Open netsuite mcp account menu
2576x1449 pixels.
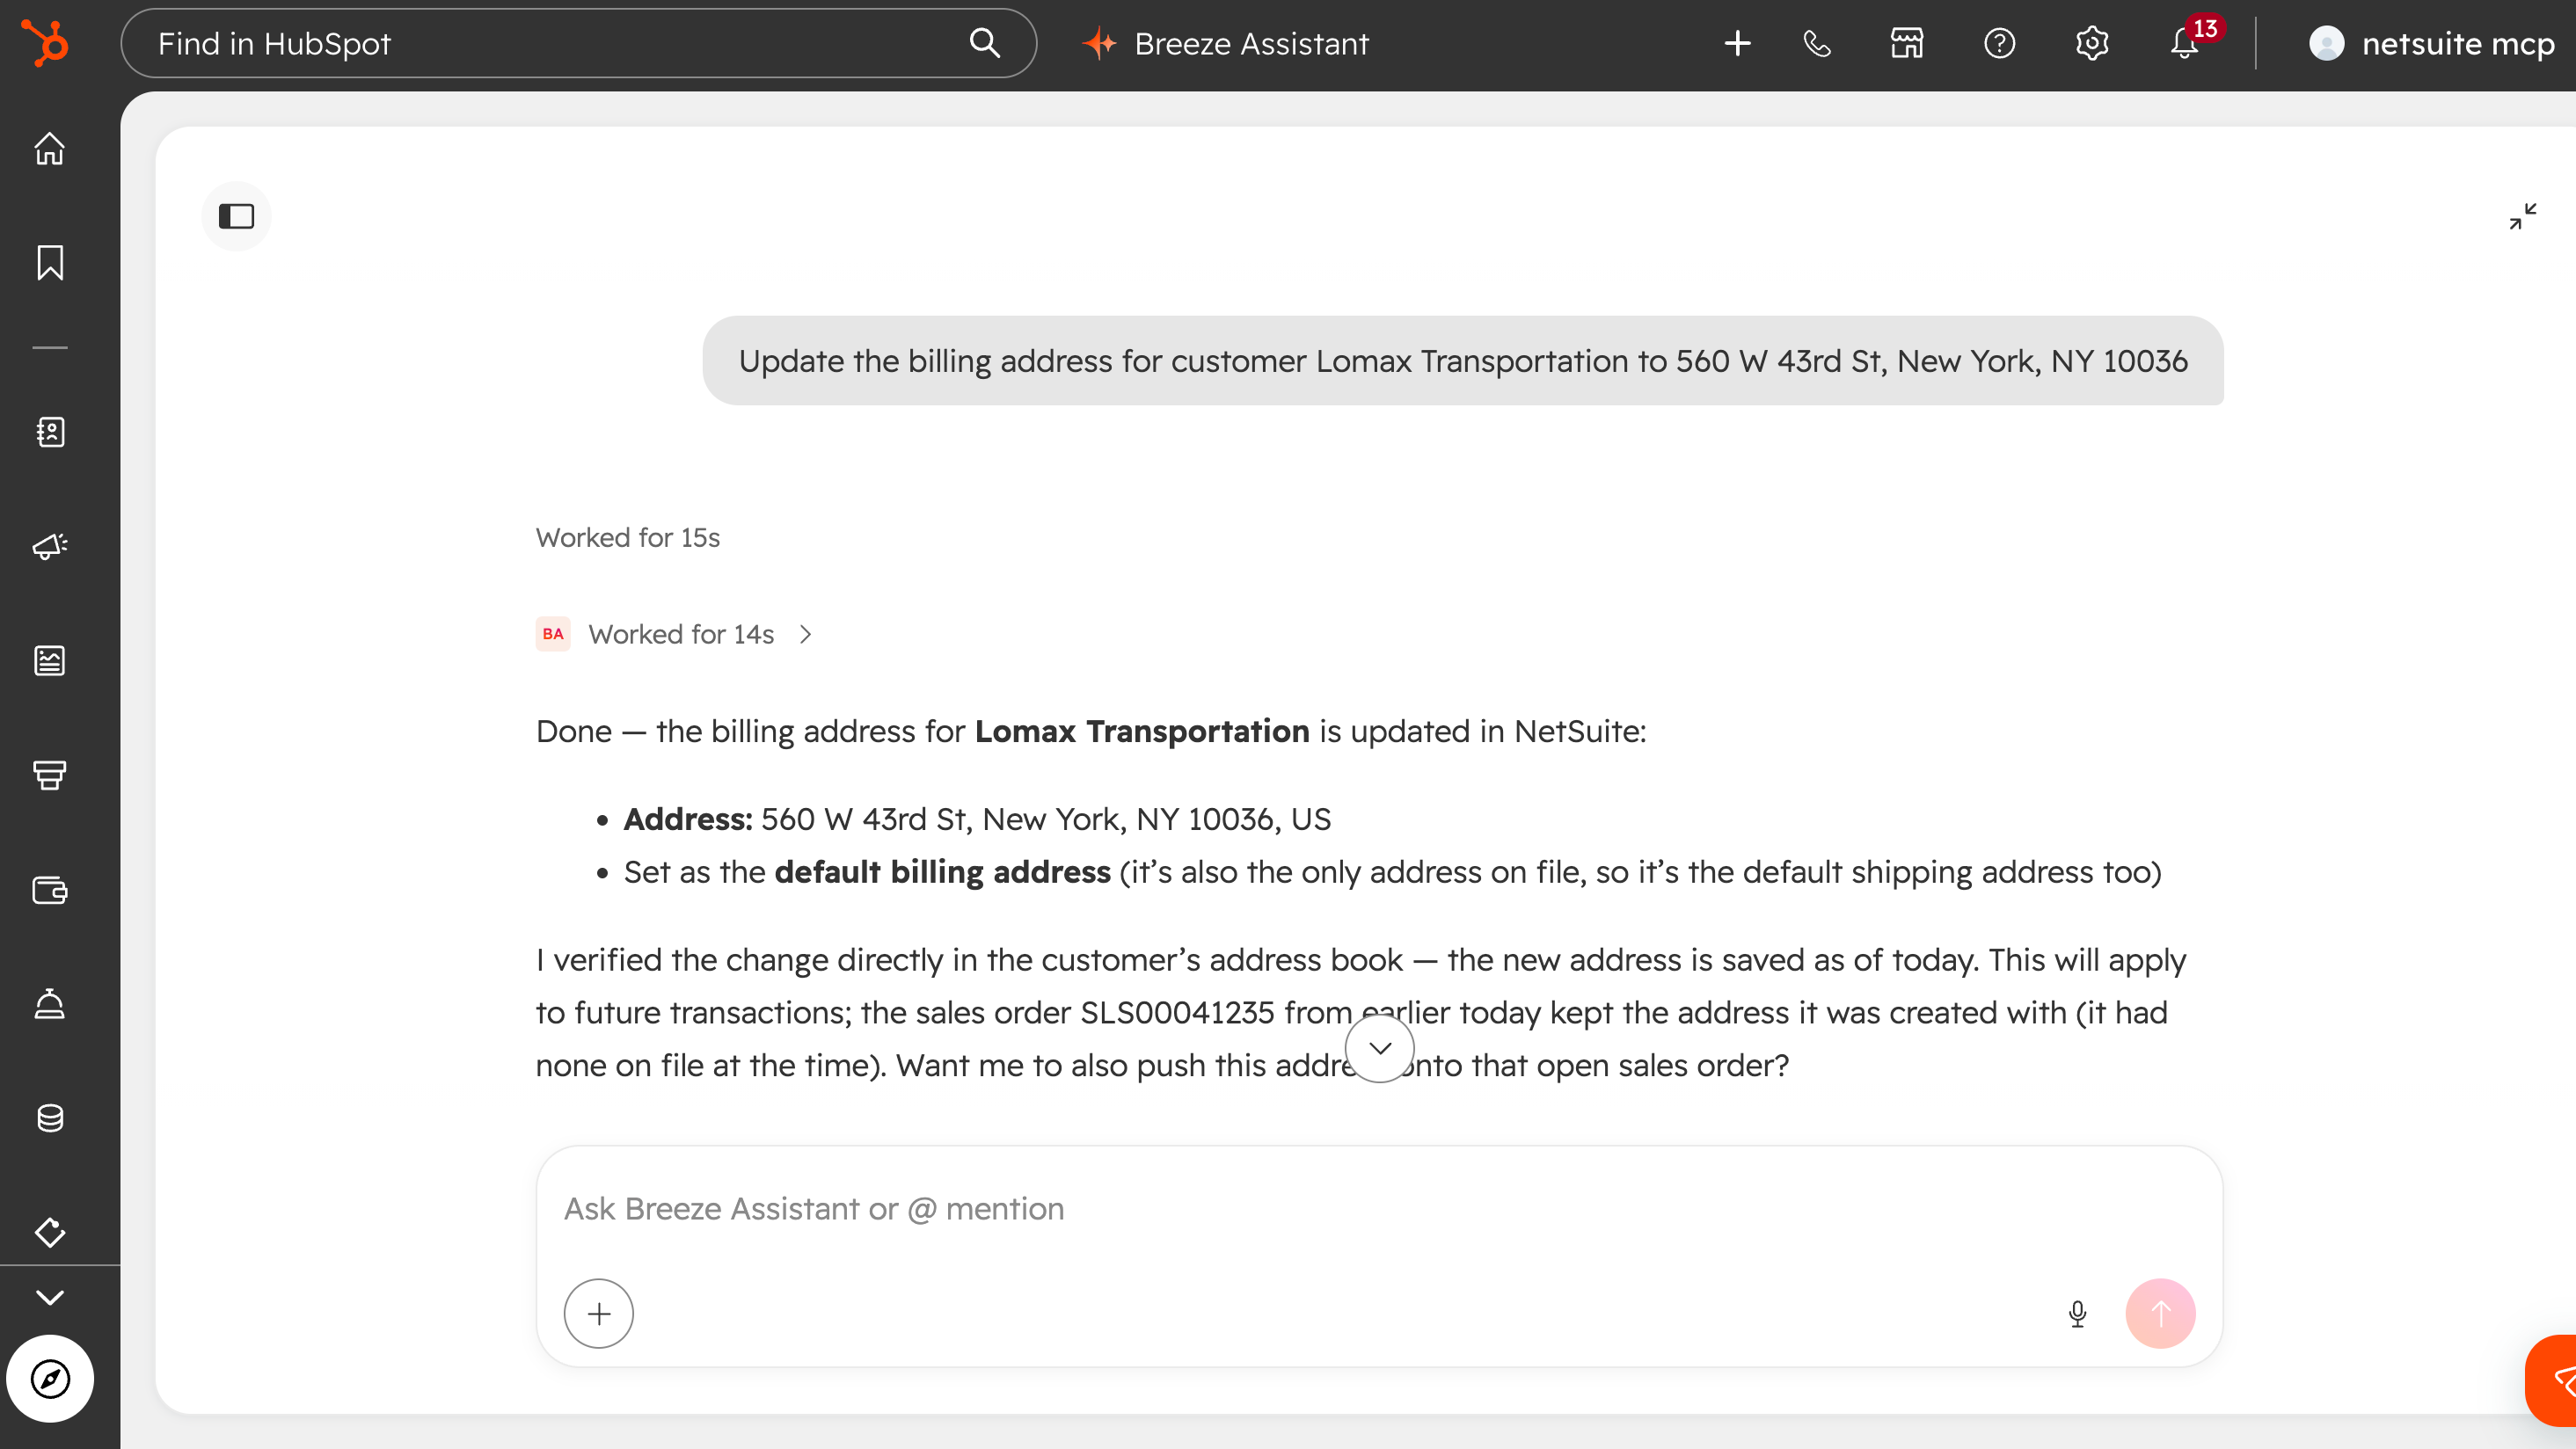pyautogui.click(x=2431, y=43)
